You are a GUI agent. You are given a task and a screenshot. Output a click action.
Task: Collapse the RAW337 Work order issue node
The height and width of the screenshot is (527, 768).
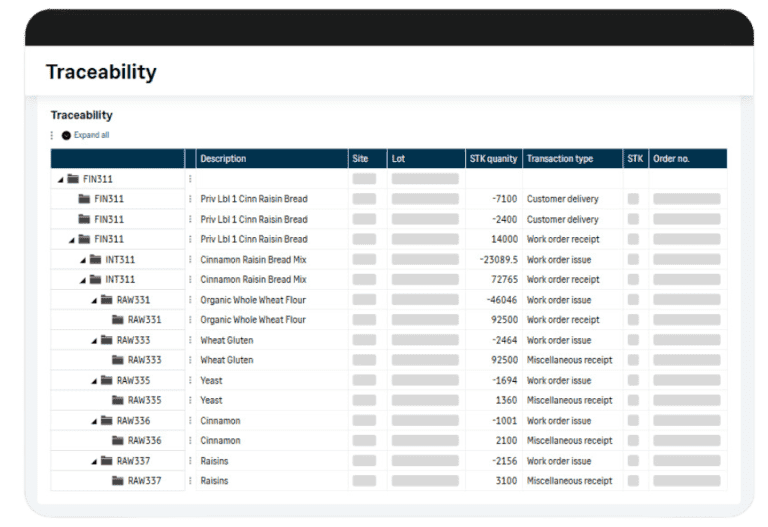point(95,461)
